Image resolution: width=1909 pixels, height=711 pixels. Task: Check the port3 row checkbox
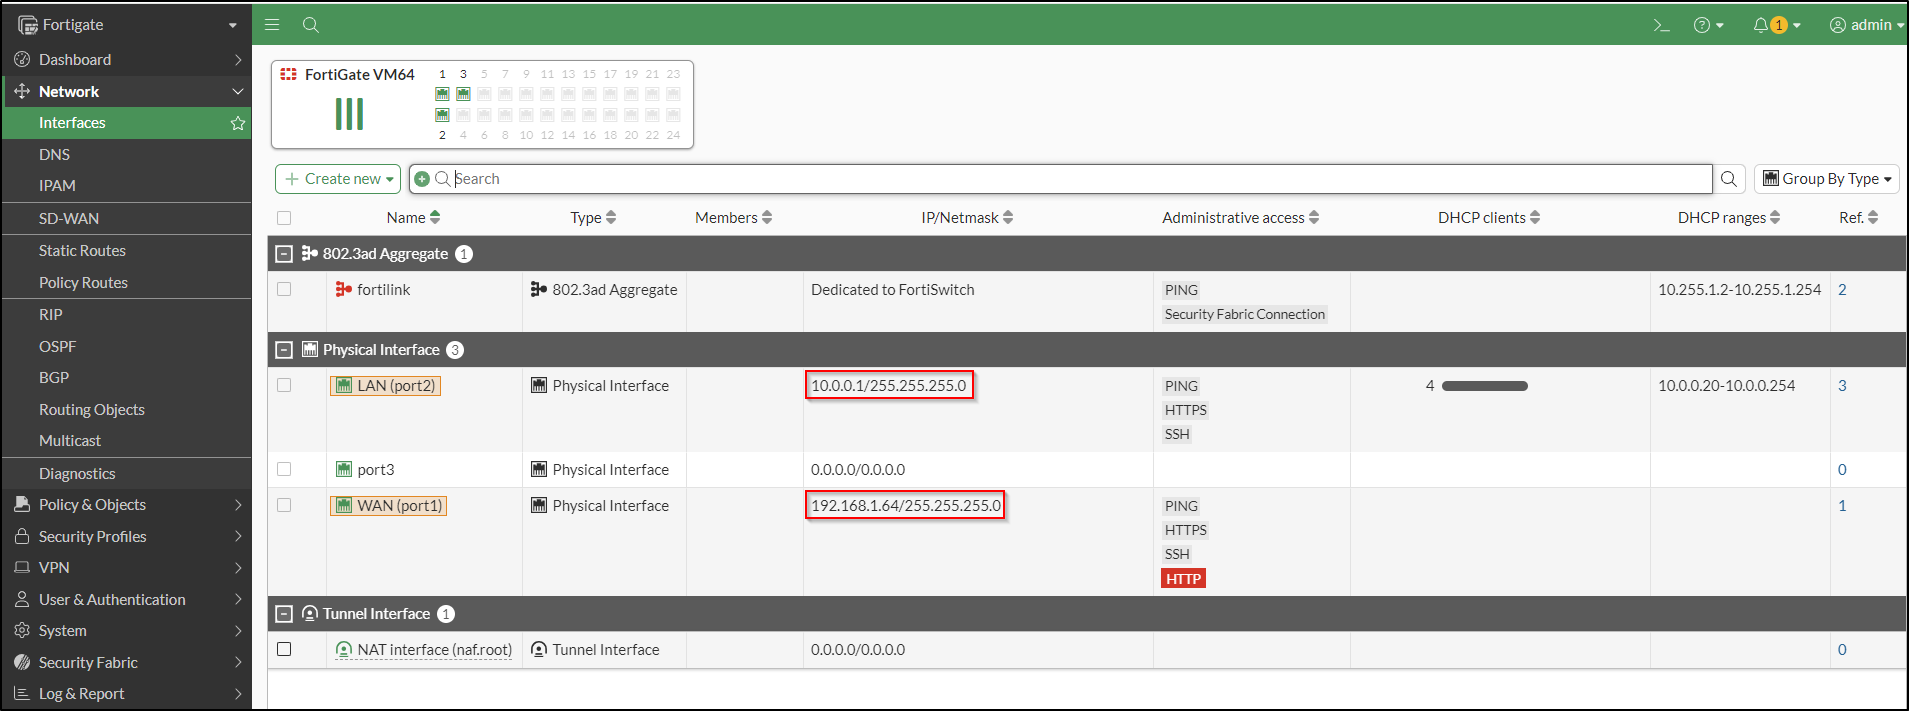tap(284, 469)
